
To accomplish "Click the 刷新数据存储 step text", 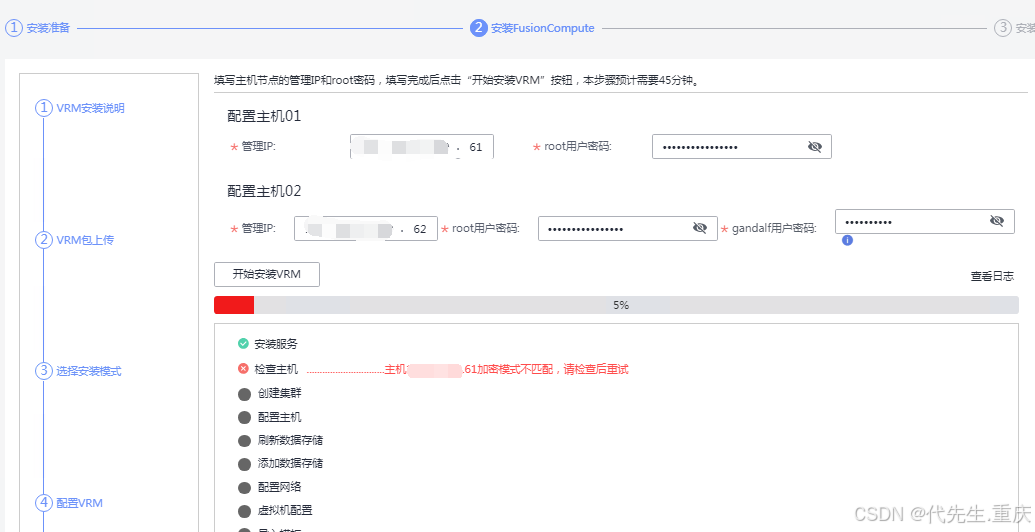I will 290,440.
